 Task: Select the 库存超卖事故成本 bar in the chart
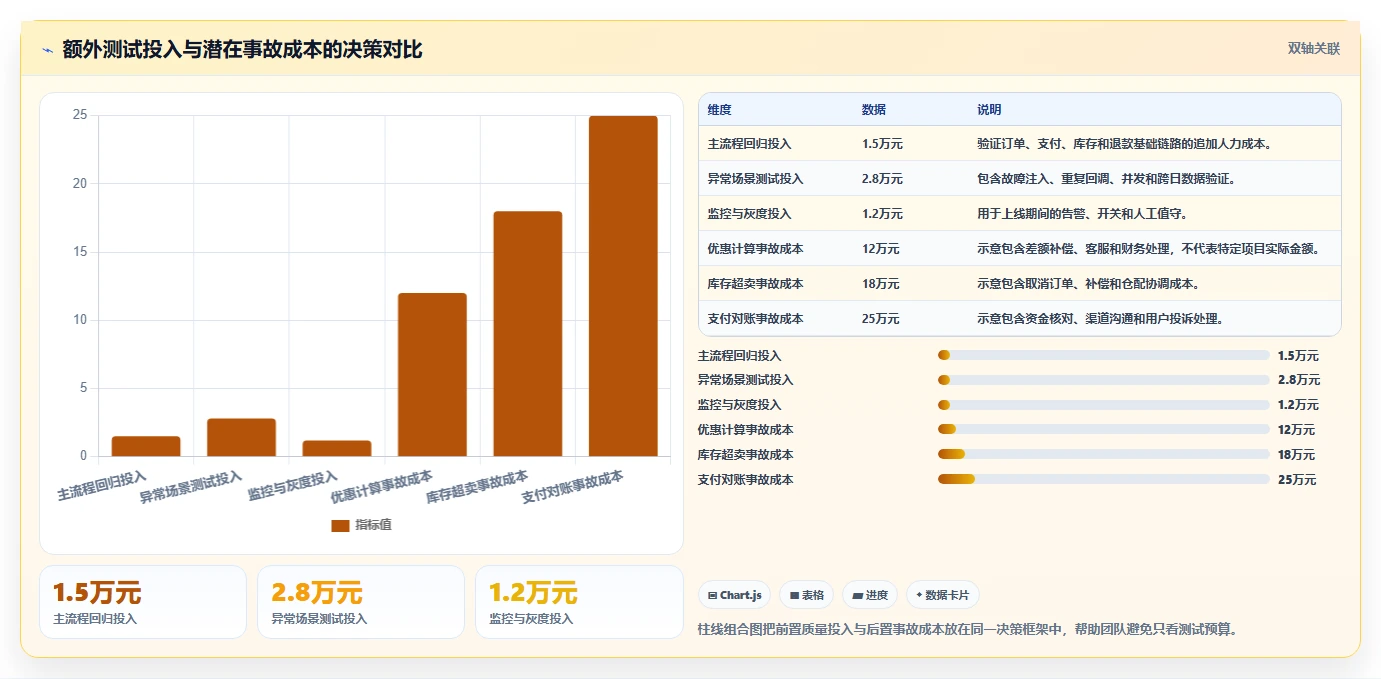528,333
